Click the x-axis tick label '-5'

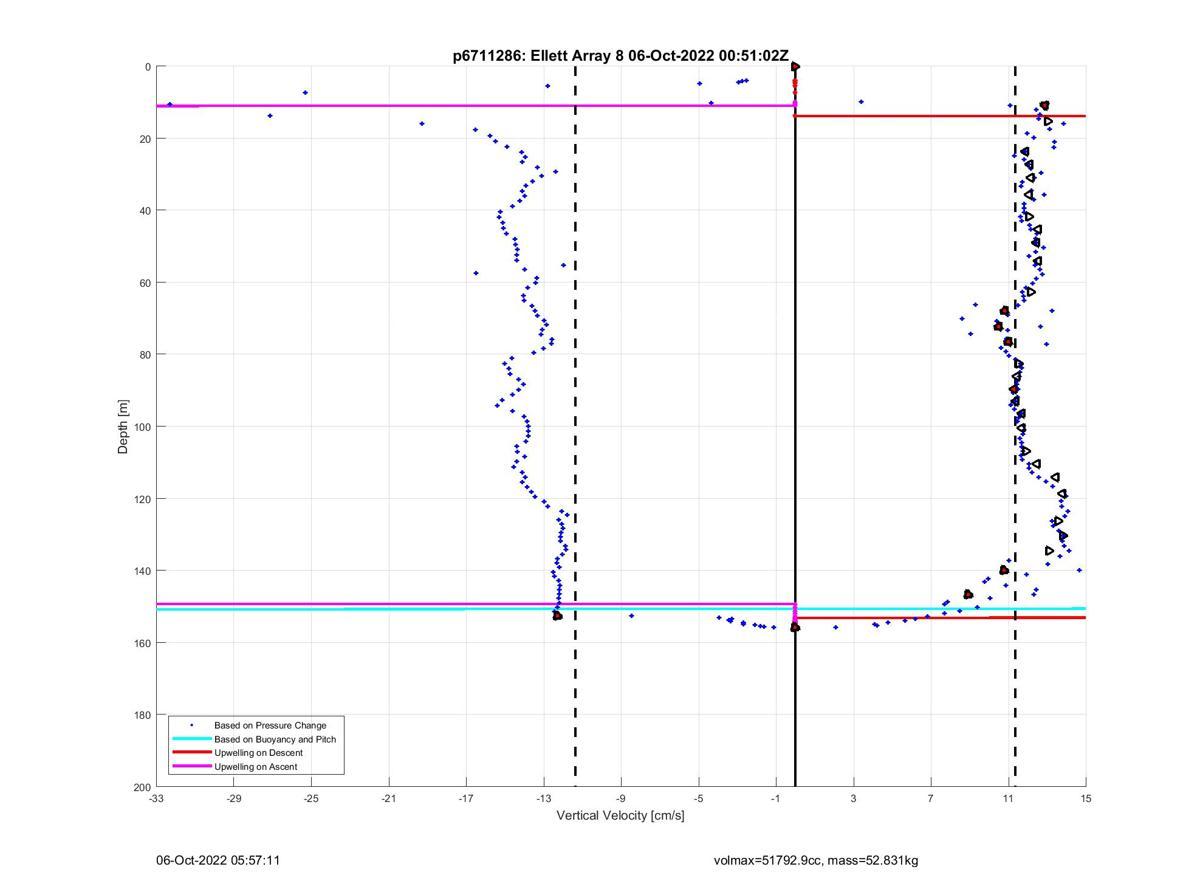coord(699,798)
